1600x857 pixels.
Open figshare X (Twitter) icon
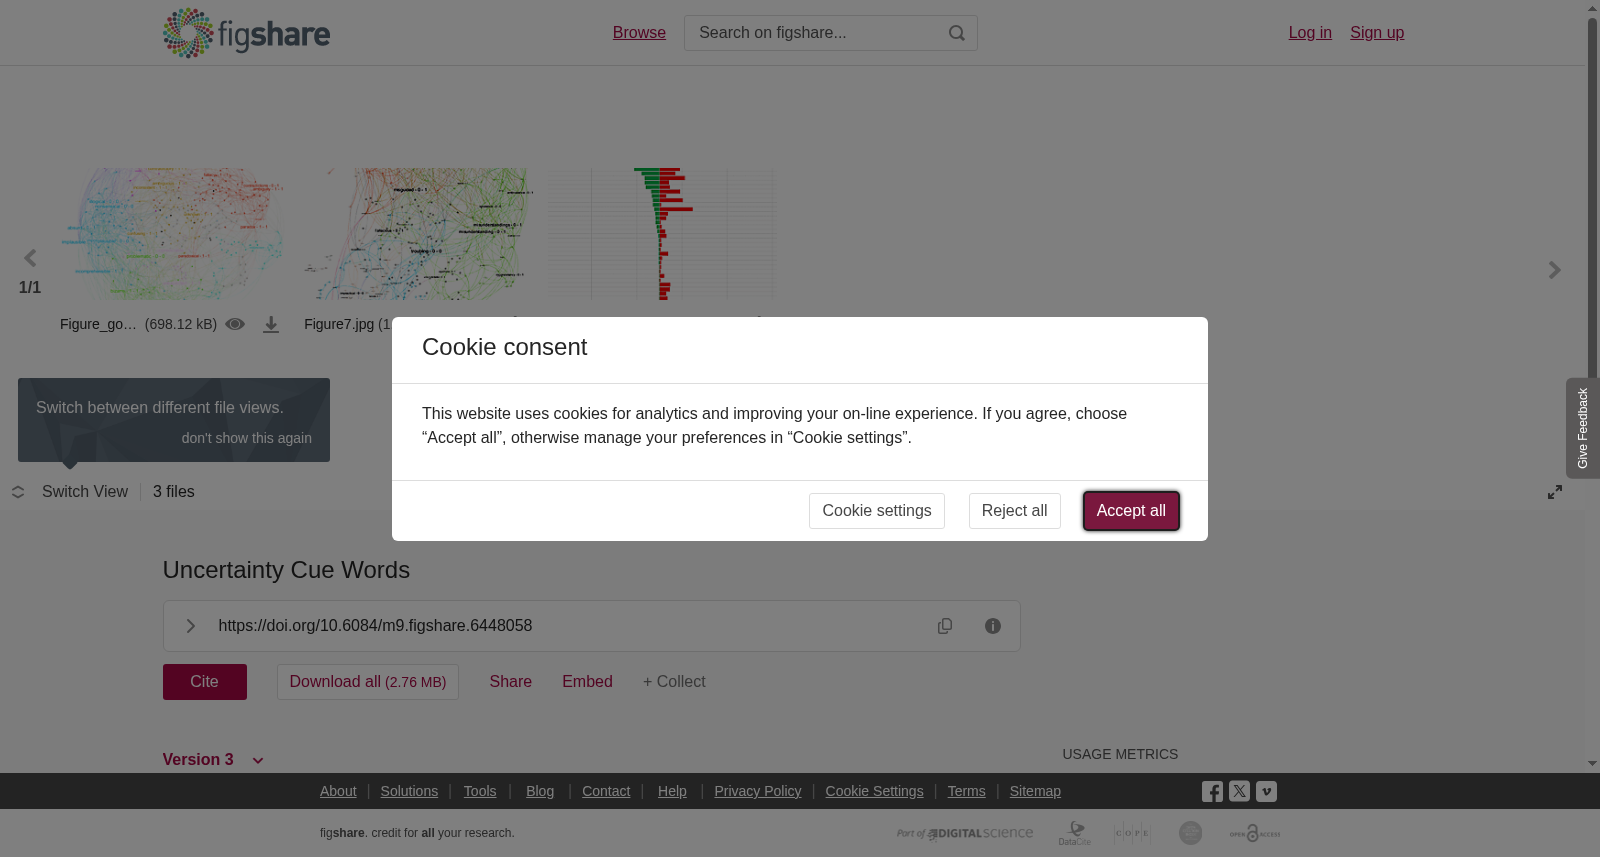tap(1239, 791)
